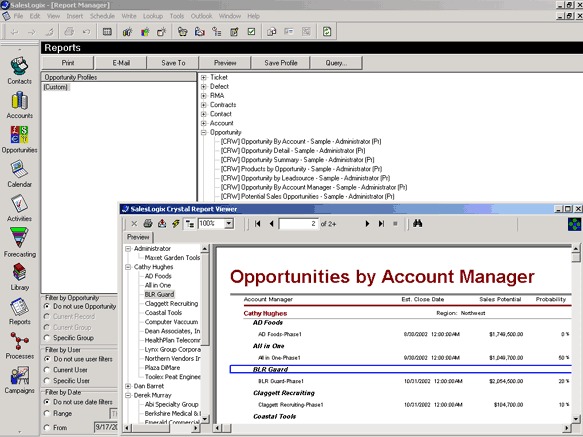Click the Save Profile button
The width and height of the screenshot is (583, 437).
coord(281,63)
